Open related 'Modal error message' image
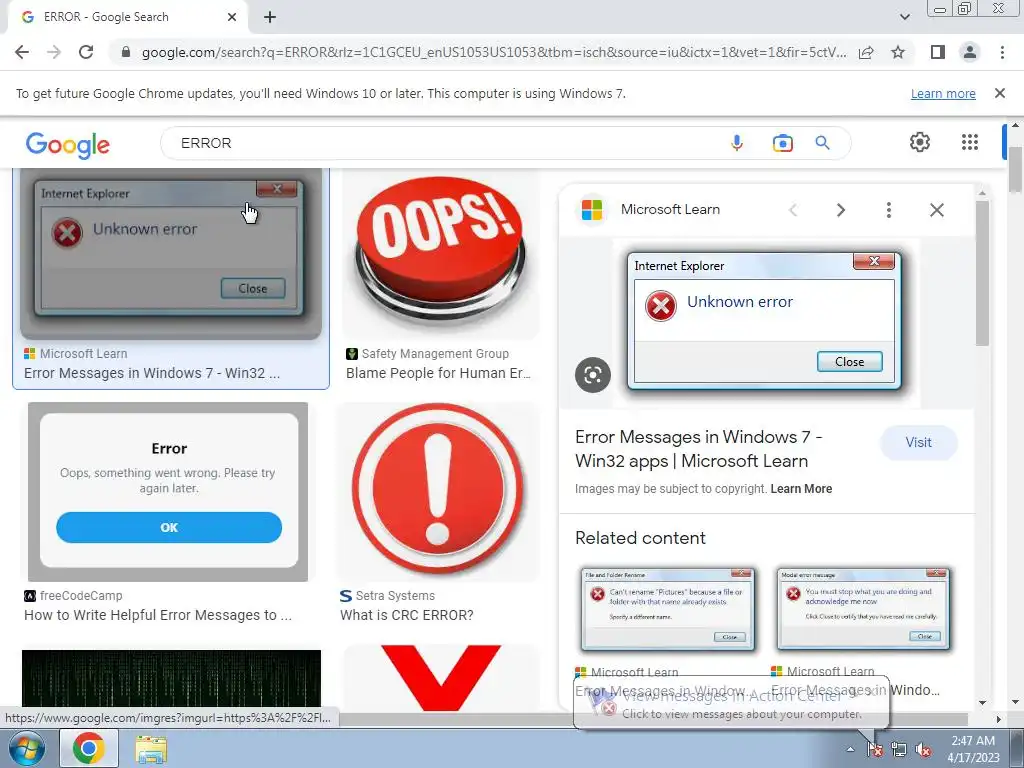 863,609
